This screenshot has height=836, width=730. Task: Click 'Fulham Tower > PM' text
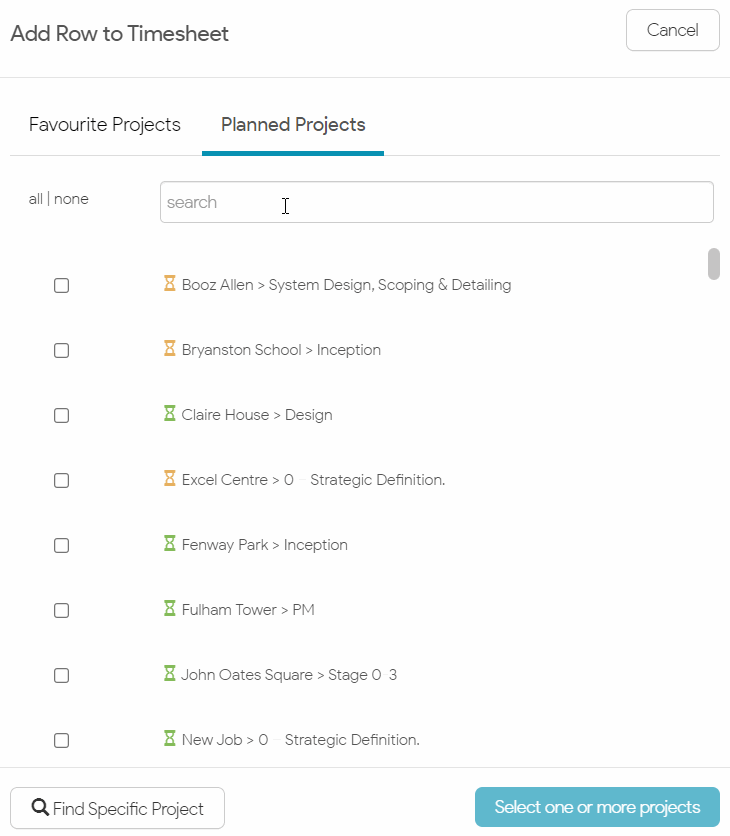pos(248,609)
